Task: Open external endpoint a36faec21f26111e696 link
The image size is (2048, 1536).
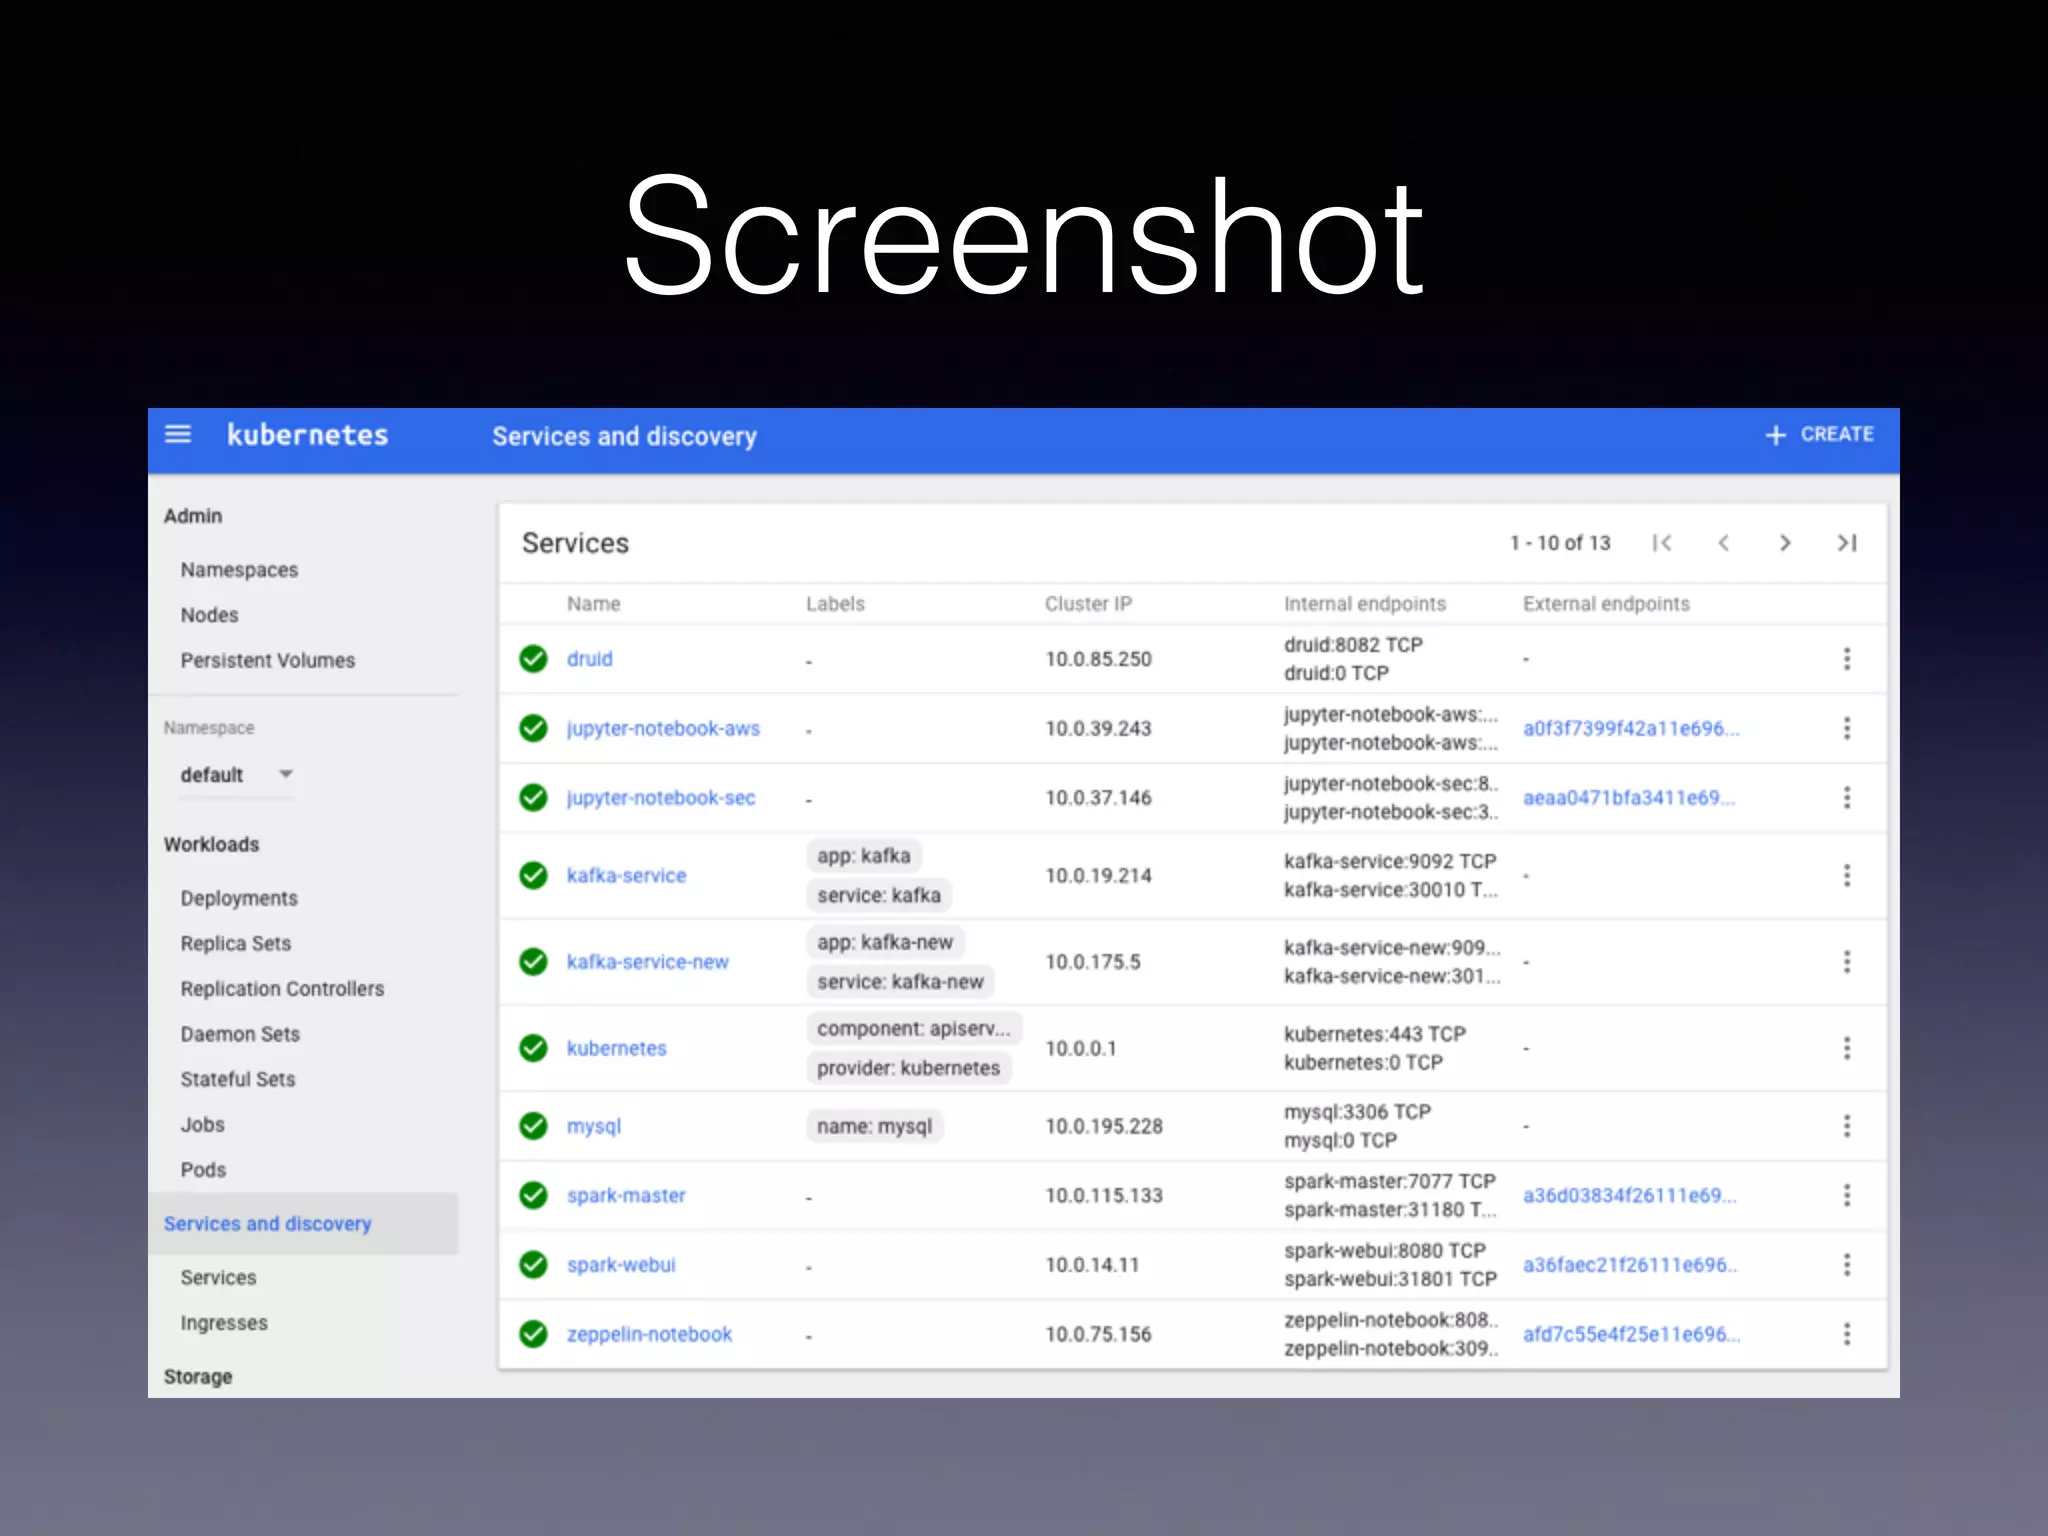Action: (1630, 1265)
